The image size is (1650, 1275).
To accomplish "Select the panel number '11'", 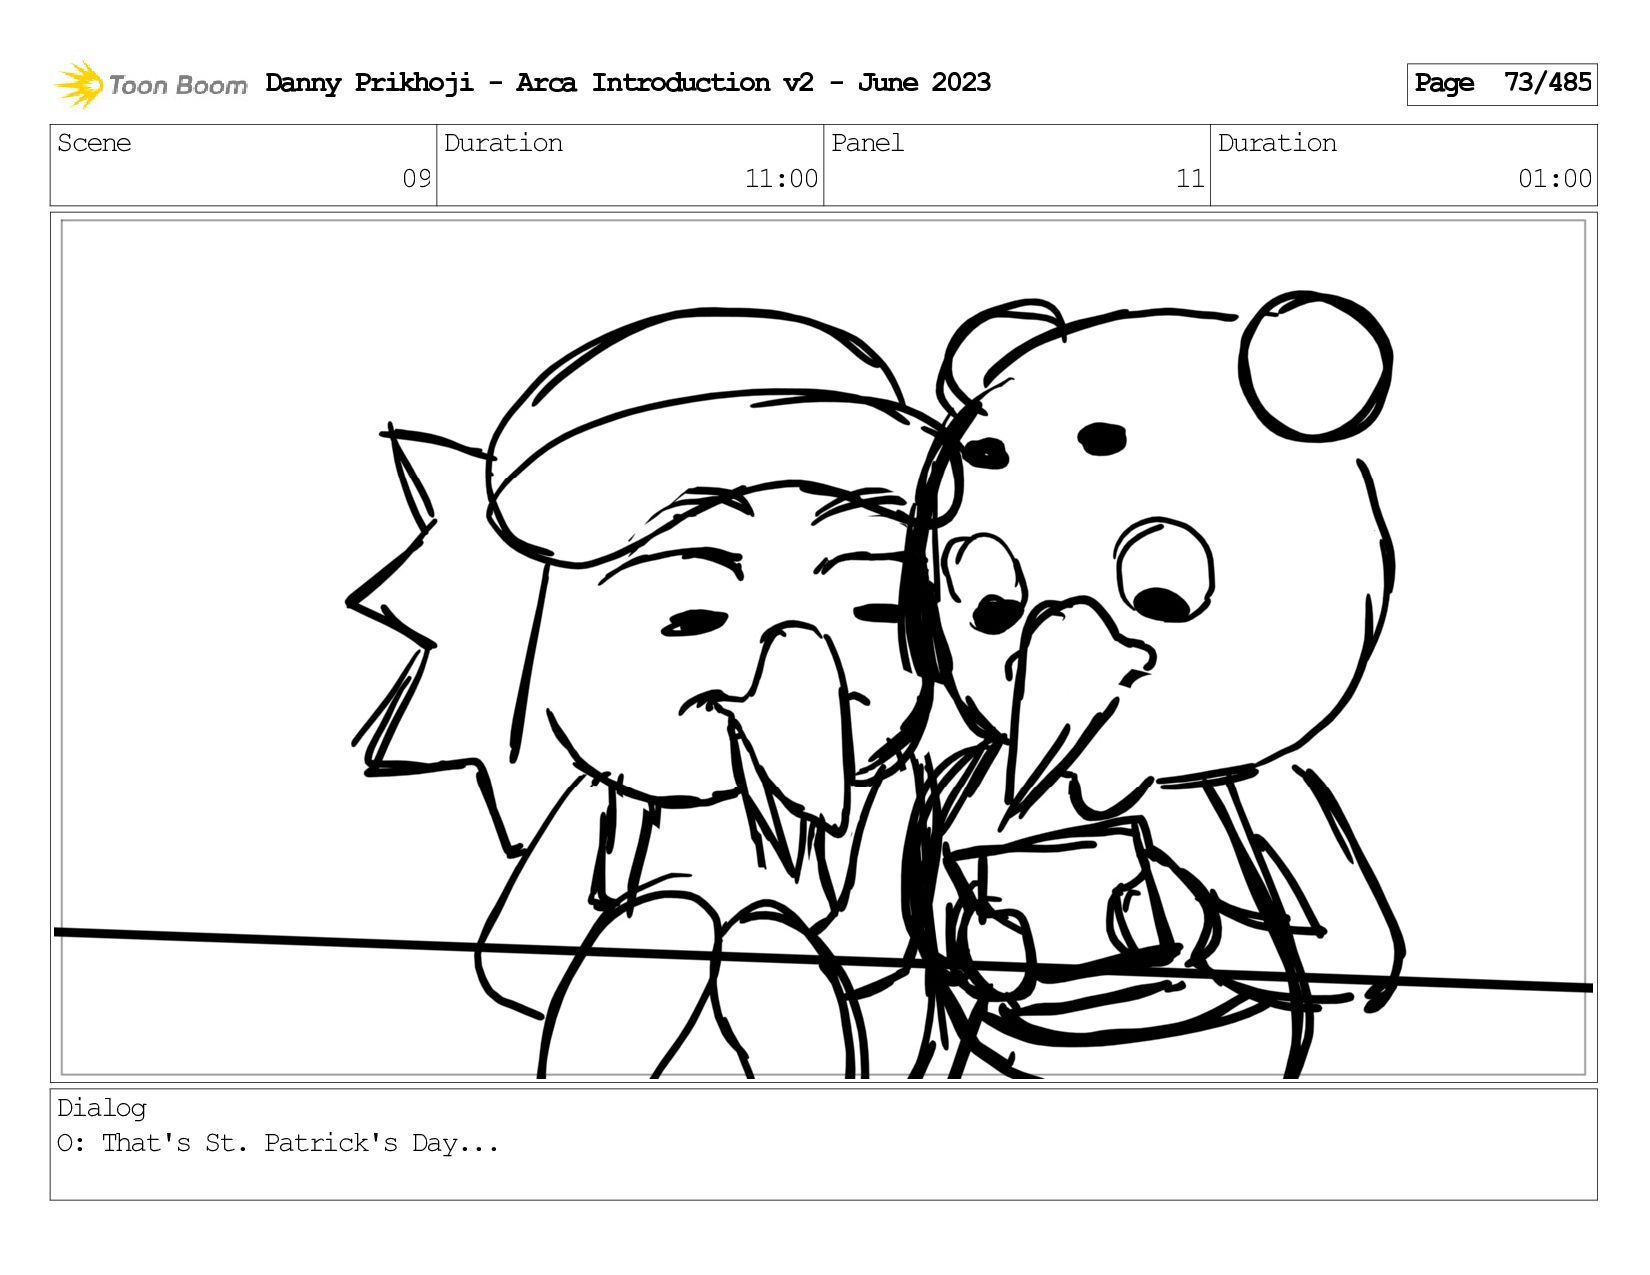I will tap(1190, 179).
